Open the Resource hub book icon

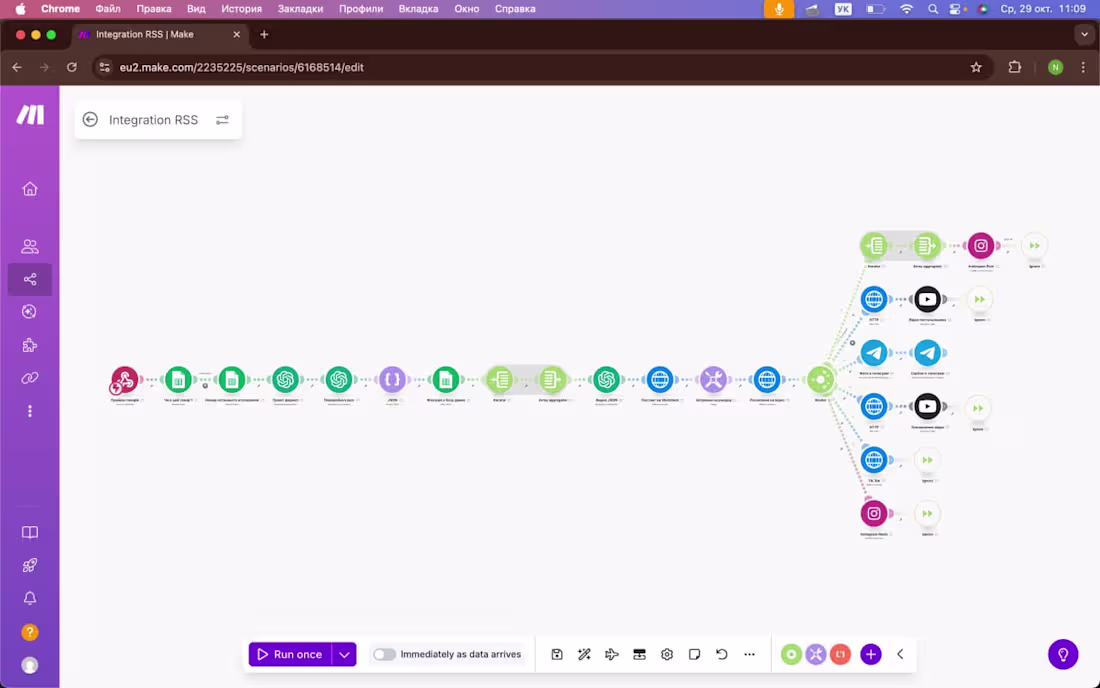(29, 532)
